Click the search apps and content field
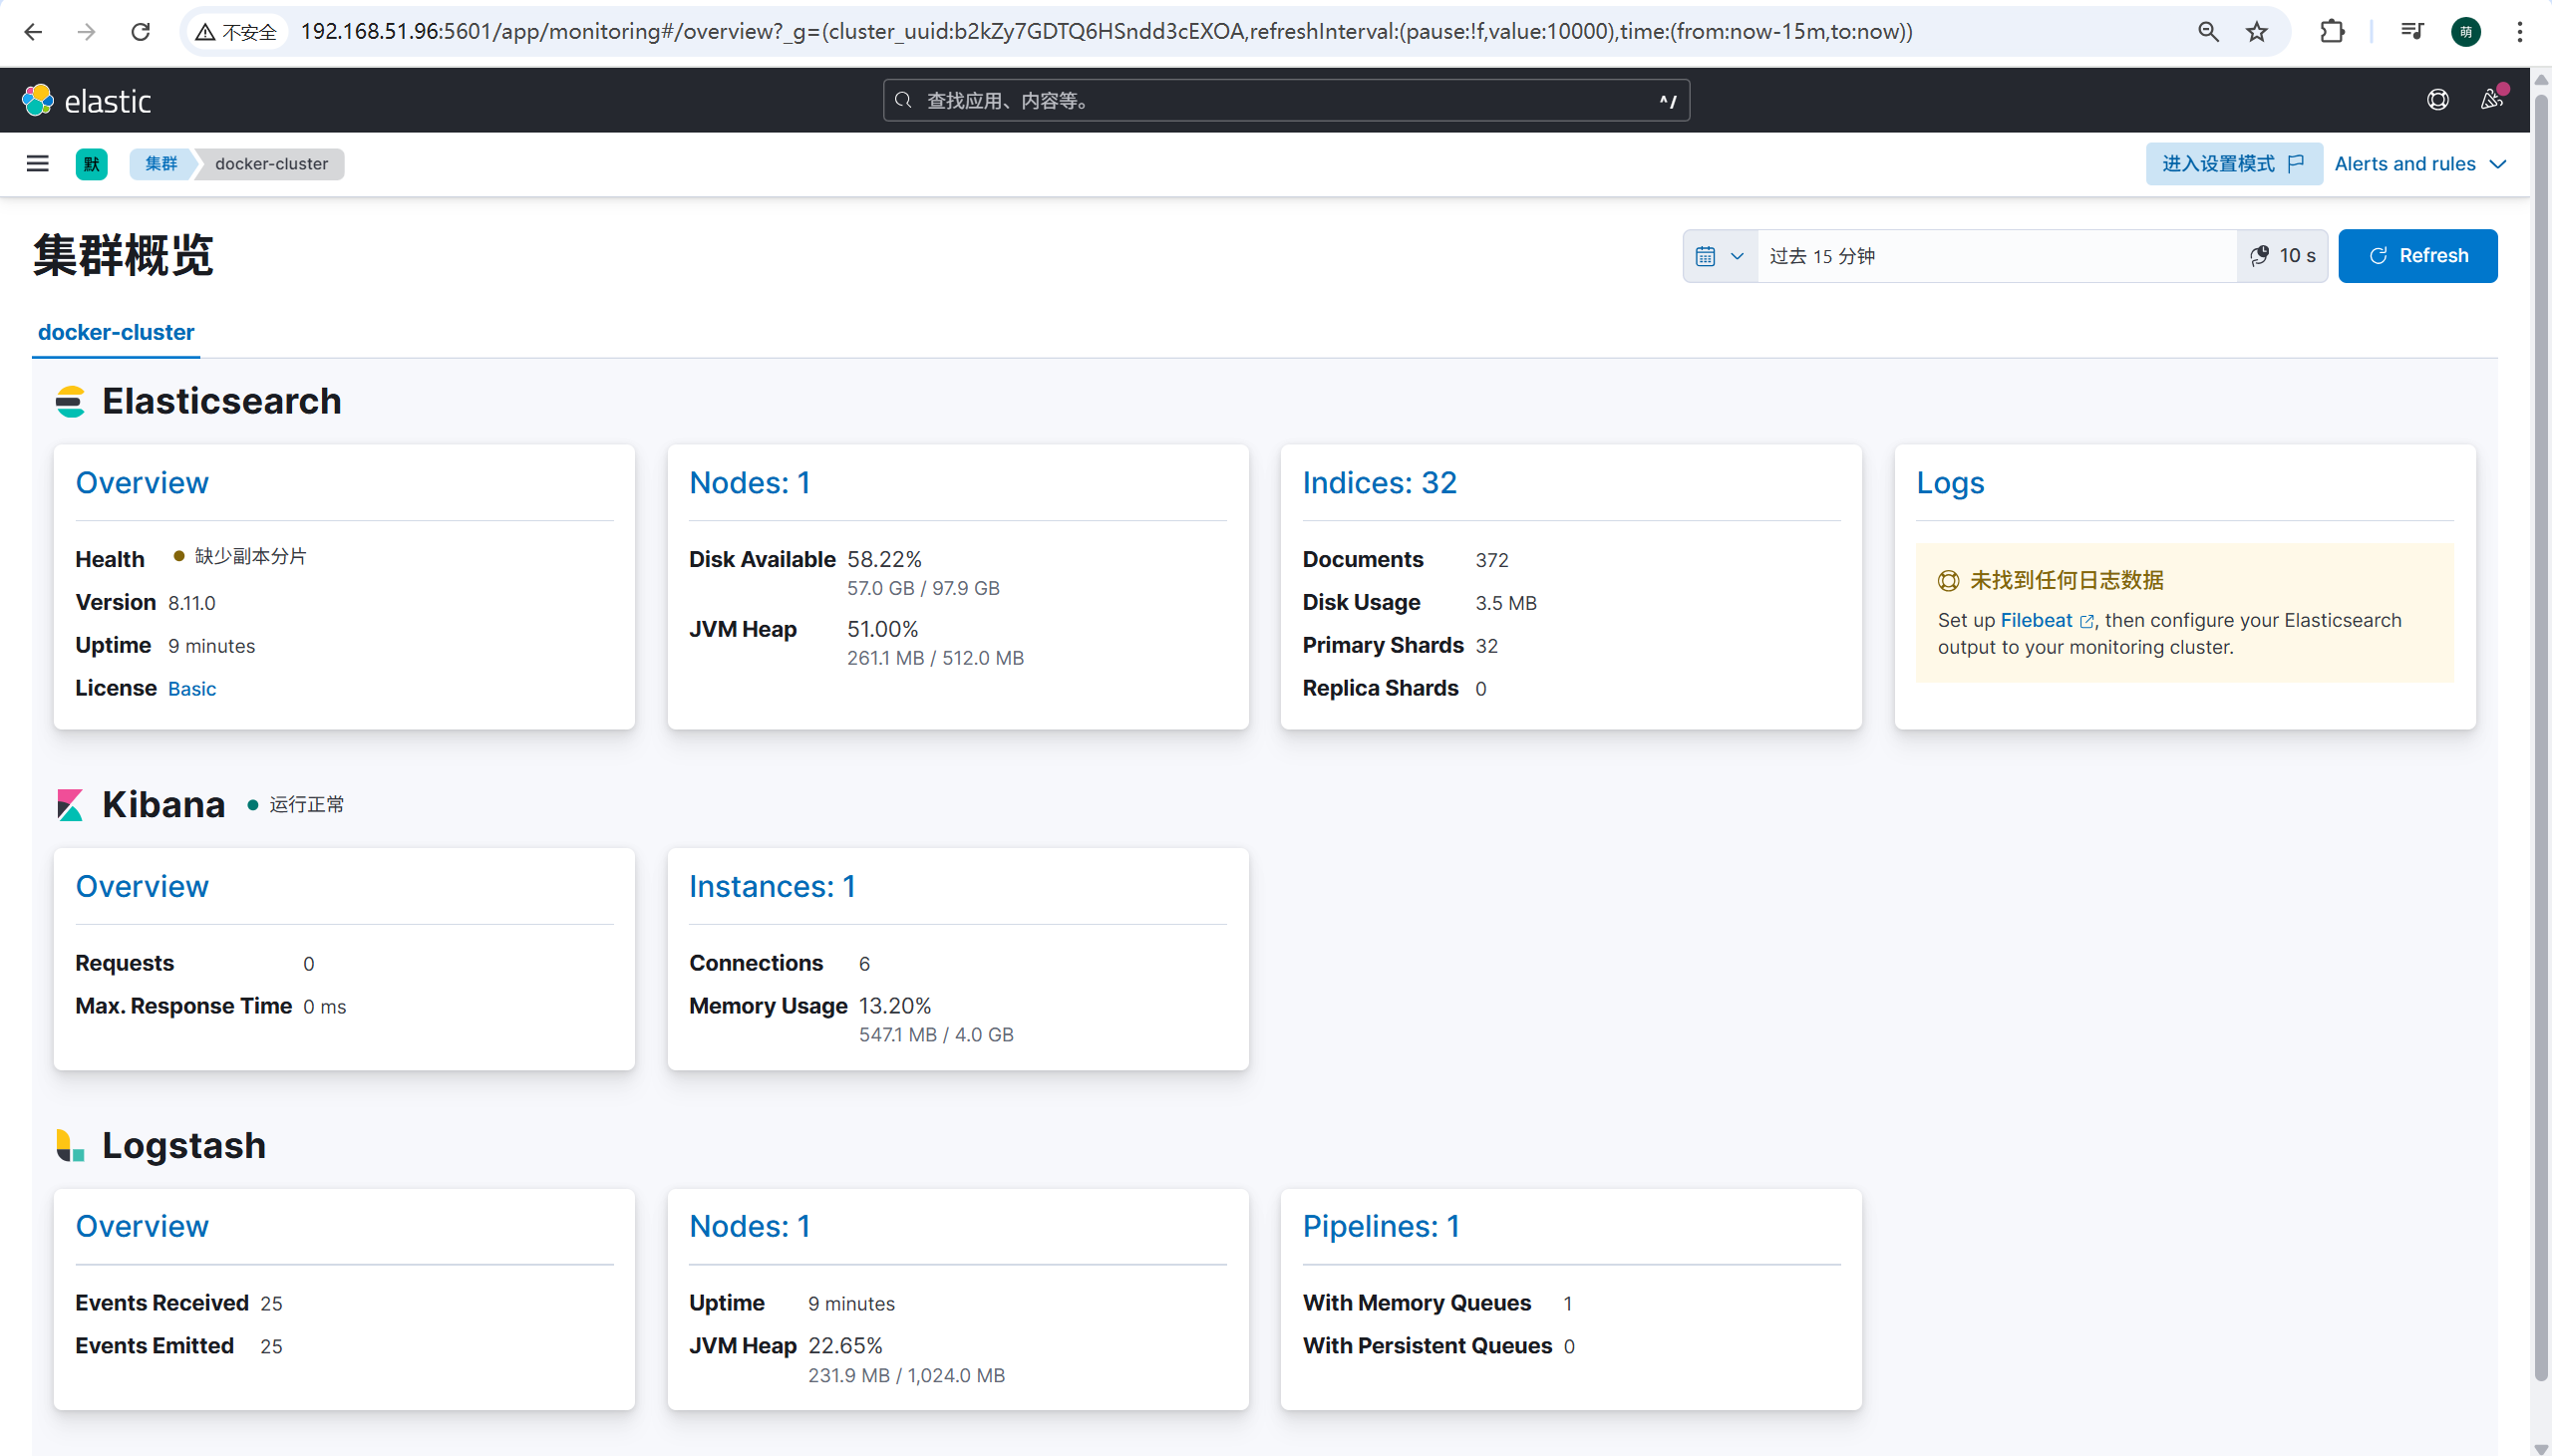The image size is (2552, 1456). [1285, 100]
